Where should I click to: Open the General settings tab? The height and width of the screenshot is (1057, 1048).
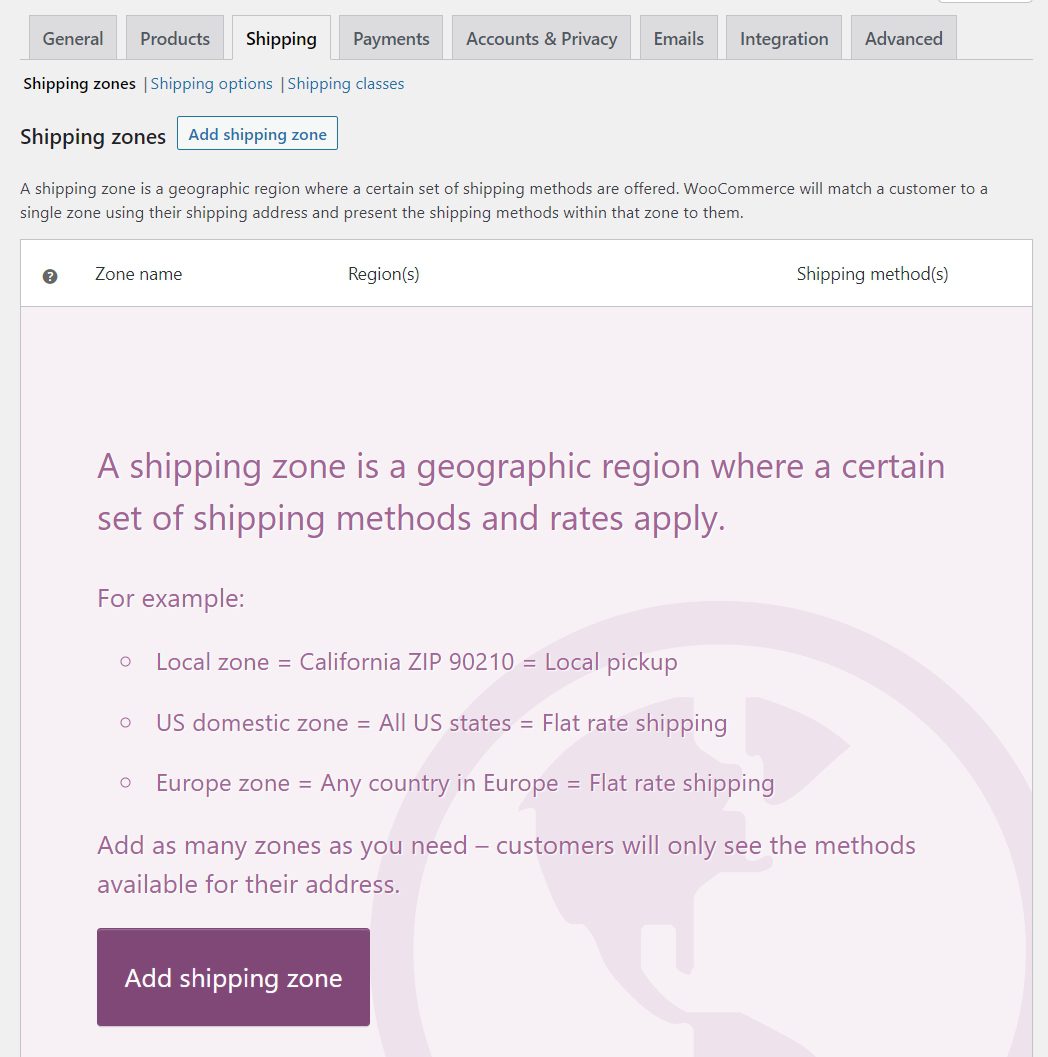[72, 37]
